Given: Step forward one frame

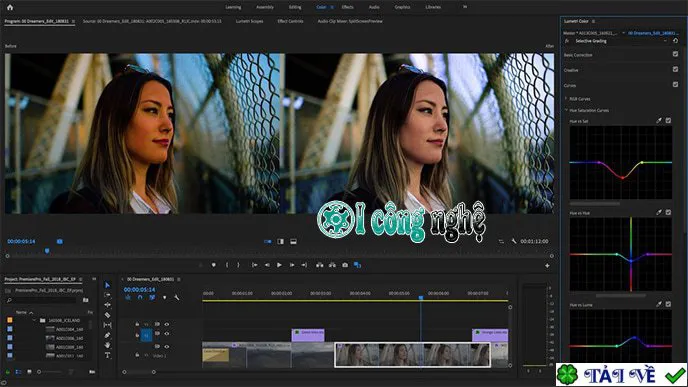Looking at the screenshot, I should tap(291, 265).
